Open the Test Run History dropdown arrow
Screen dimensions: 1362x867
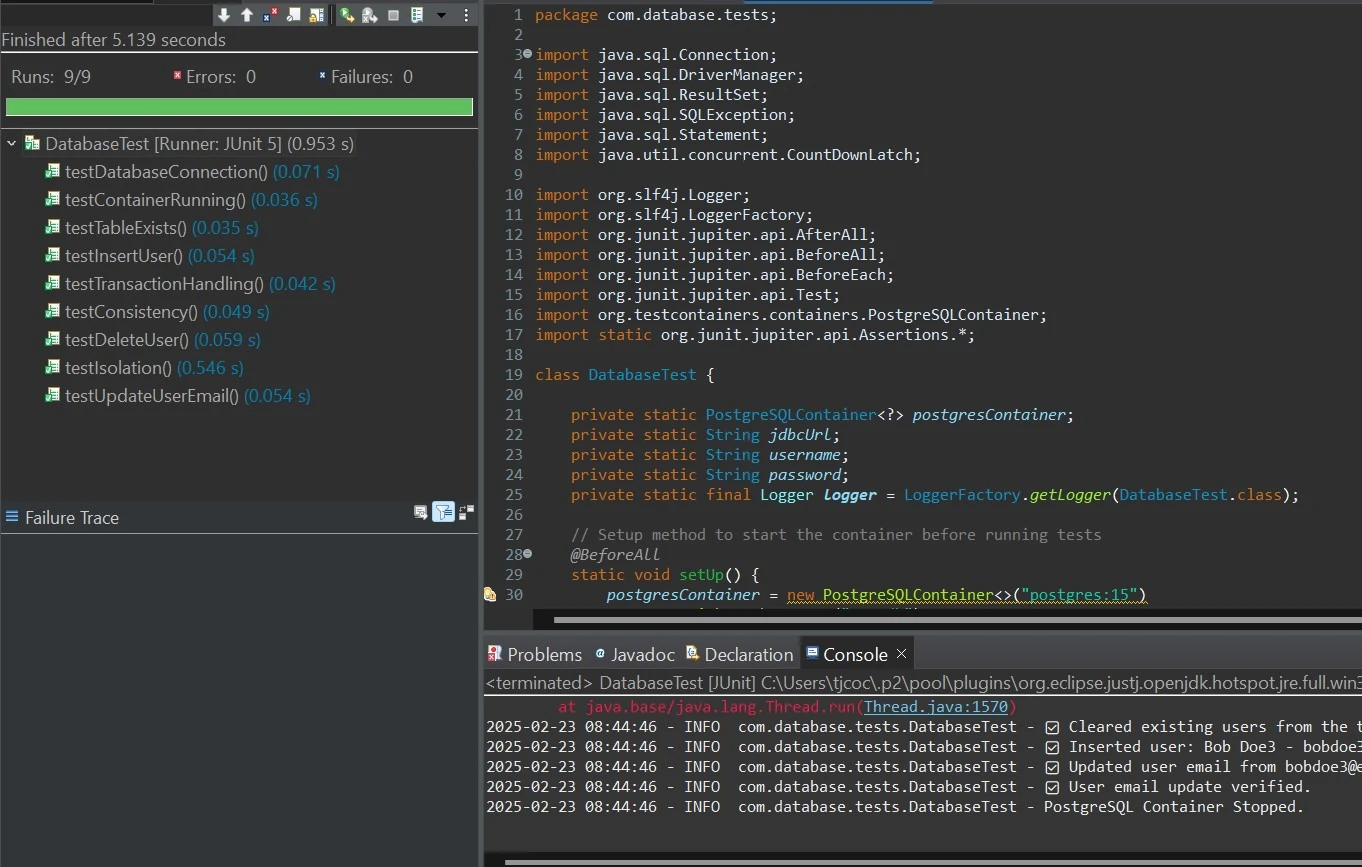pyautogui.click(x=441, y=15)
